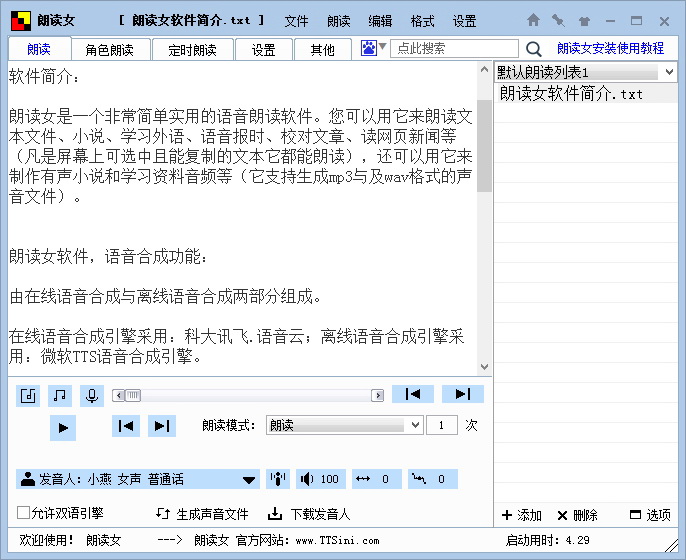Click www.TTSini.com website link

click(337, 541)
